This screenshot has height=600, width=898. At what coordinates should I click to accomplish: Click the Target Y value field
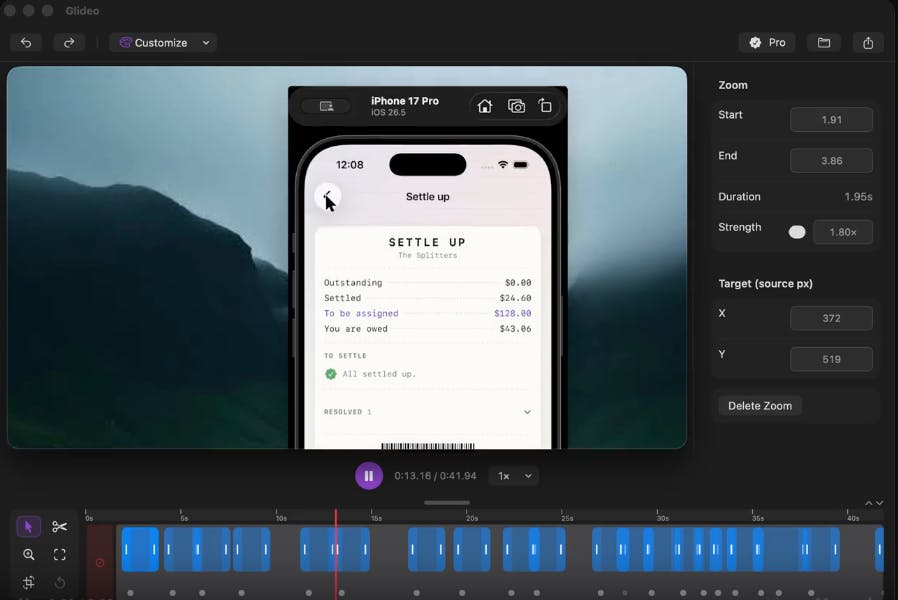point(831,359)
